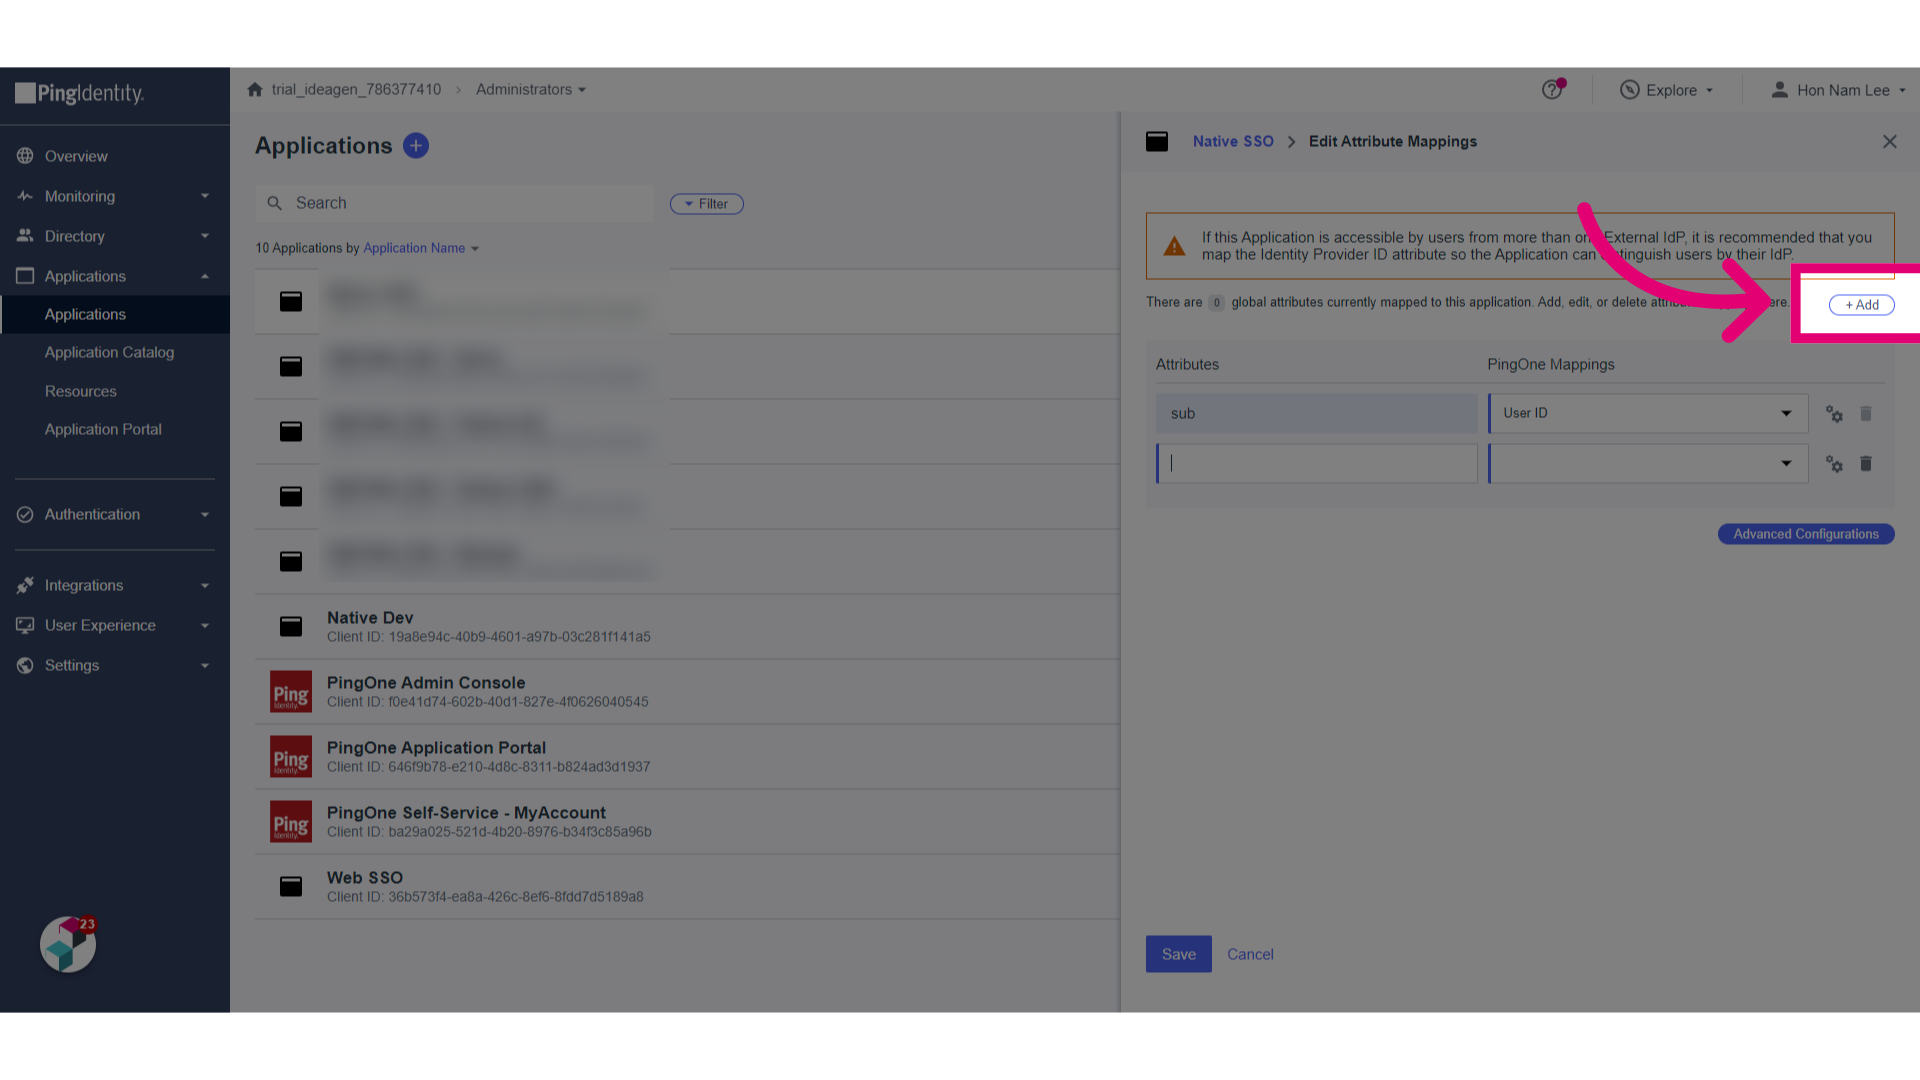Open the Explore dropdown menu
The width and height of the screenshot is (1920, 1080).
(1667, 90)
